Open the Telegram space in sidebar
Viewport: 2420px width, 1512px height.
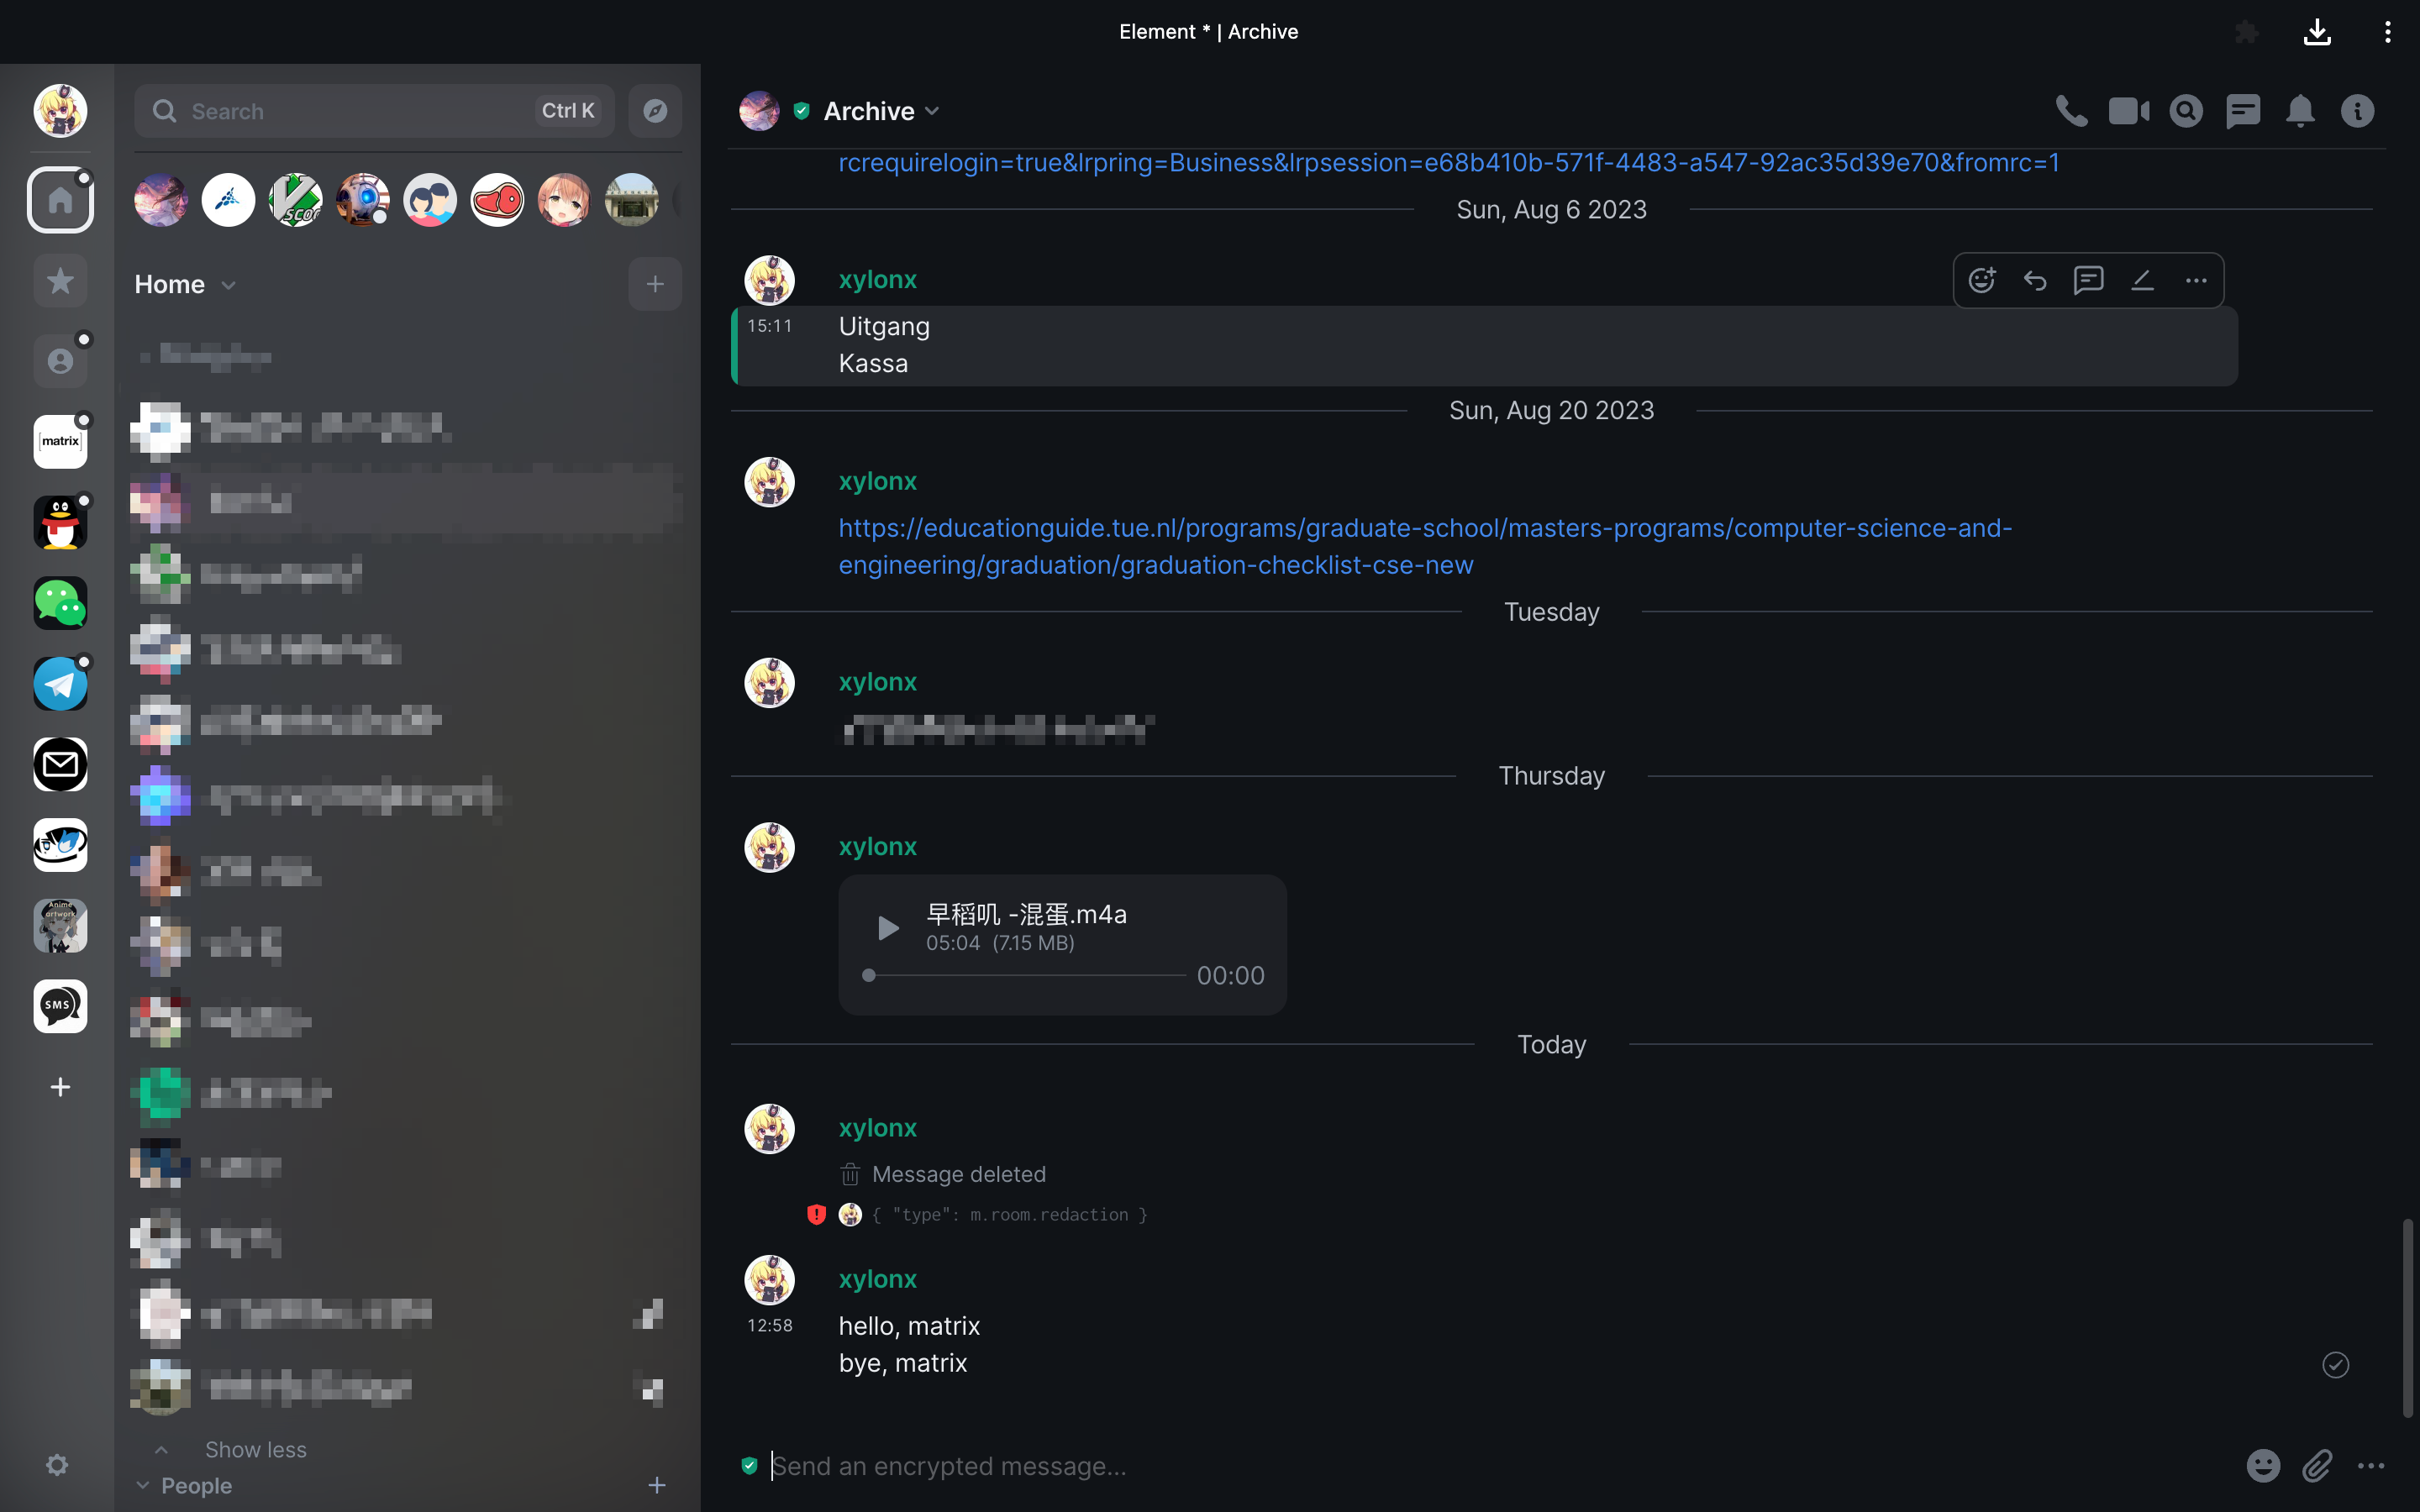[x=60, y=684]
